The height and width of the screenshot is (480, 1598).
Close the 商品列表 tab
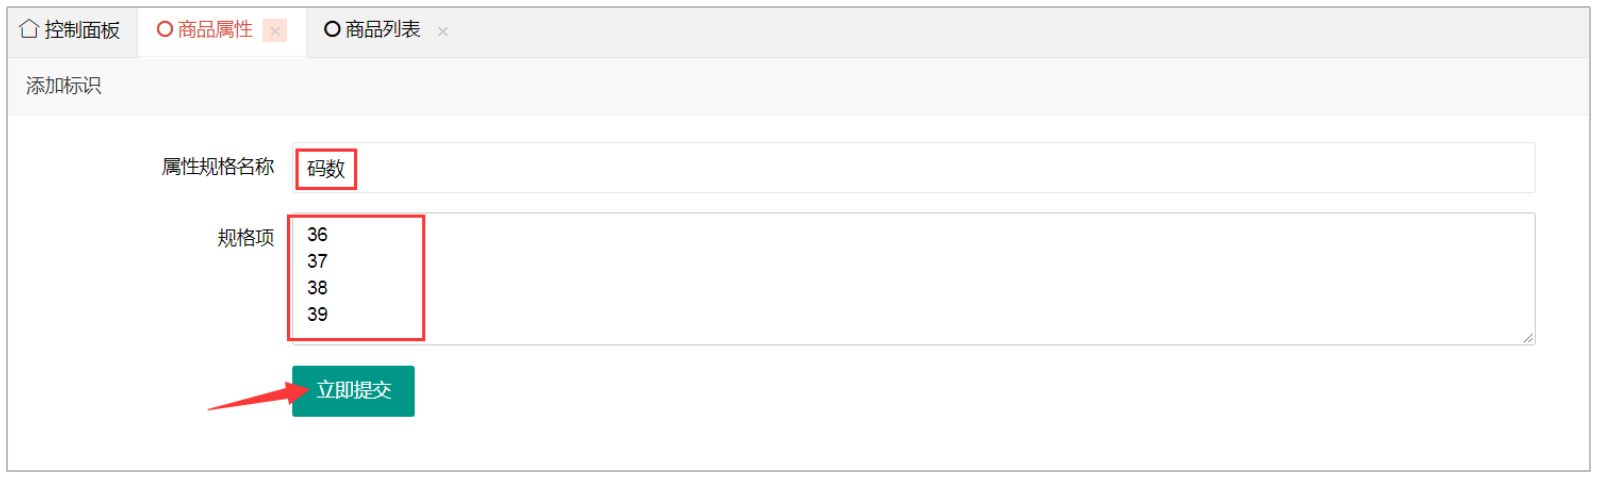tap(443, 31)
